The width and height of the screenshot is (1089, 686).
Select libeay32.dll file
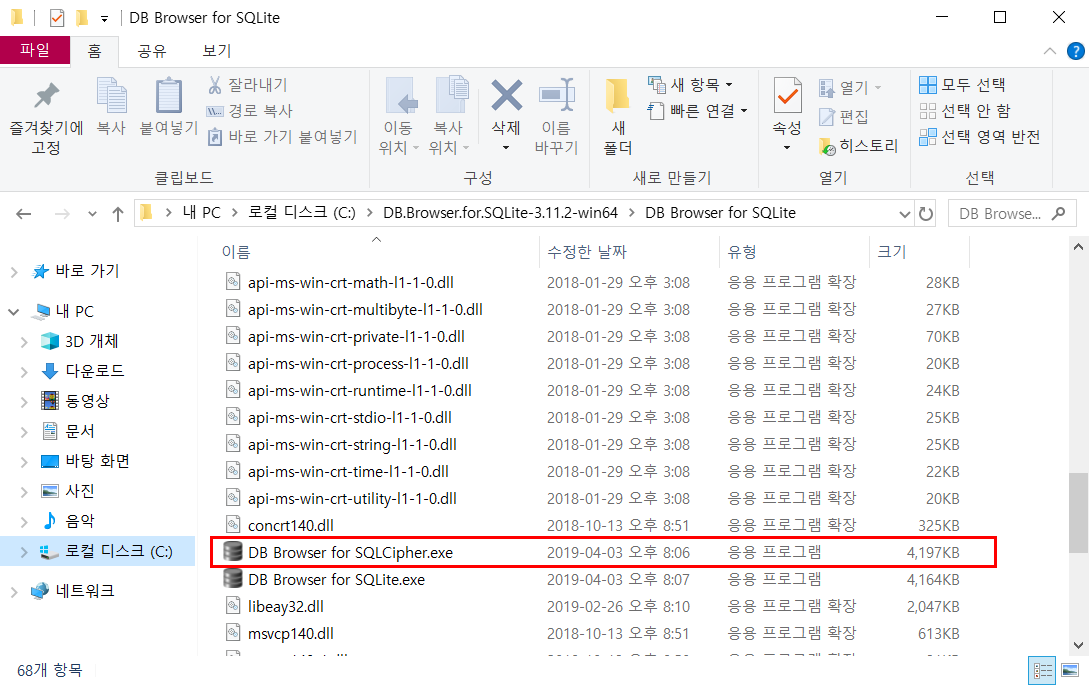tap(285, 607)
